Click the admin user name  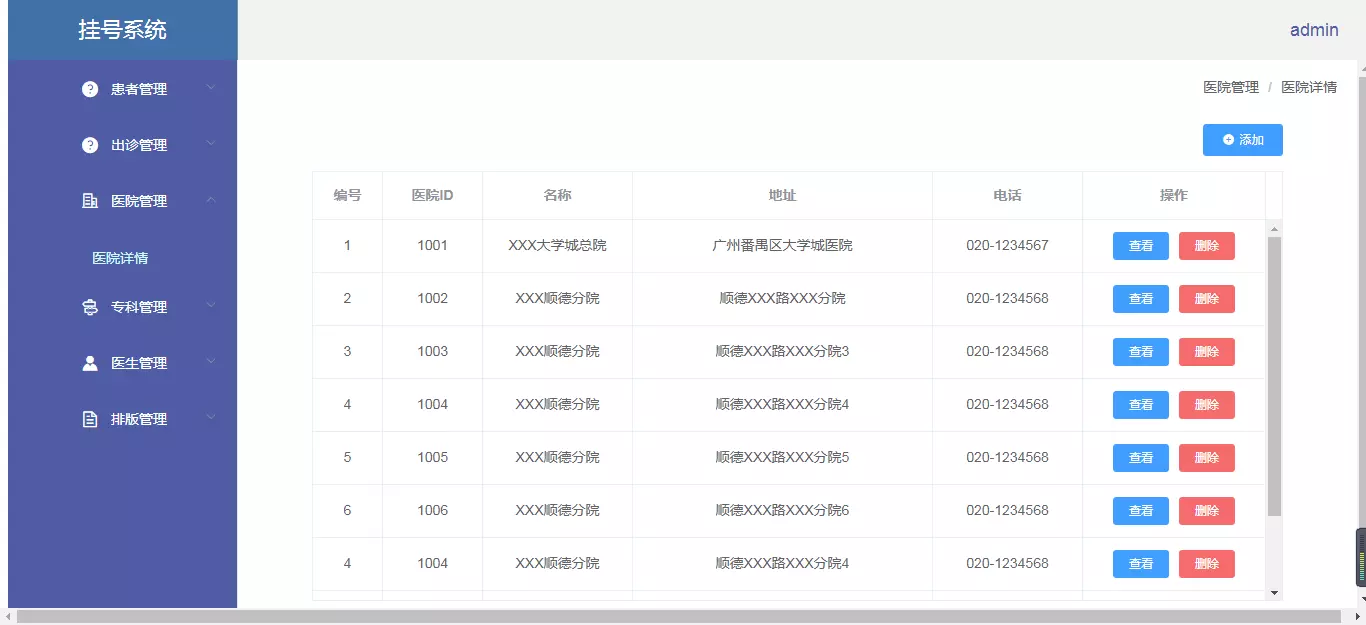[1314, 30]
